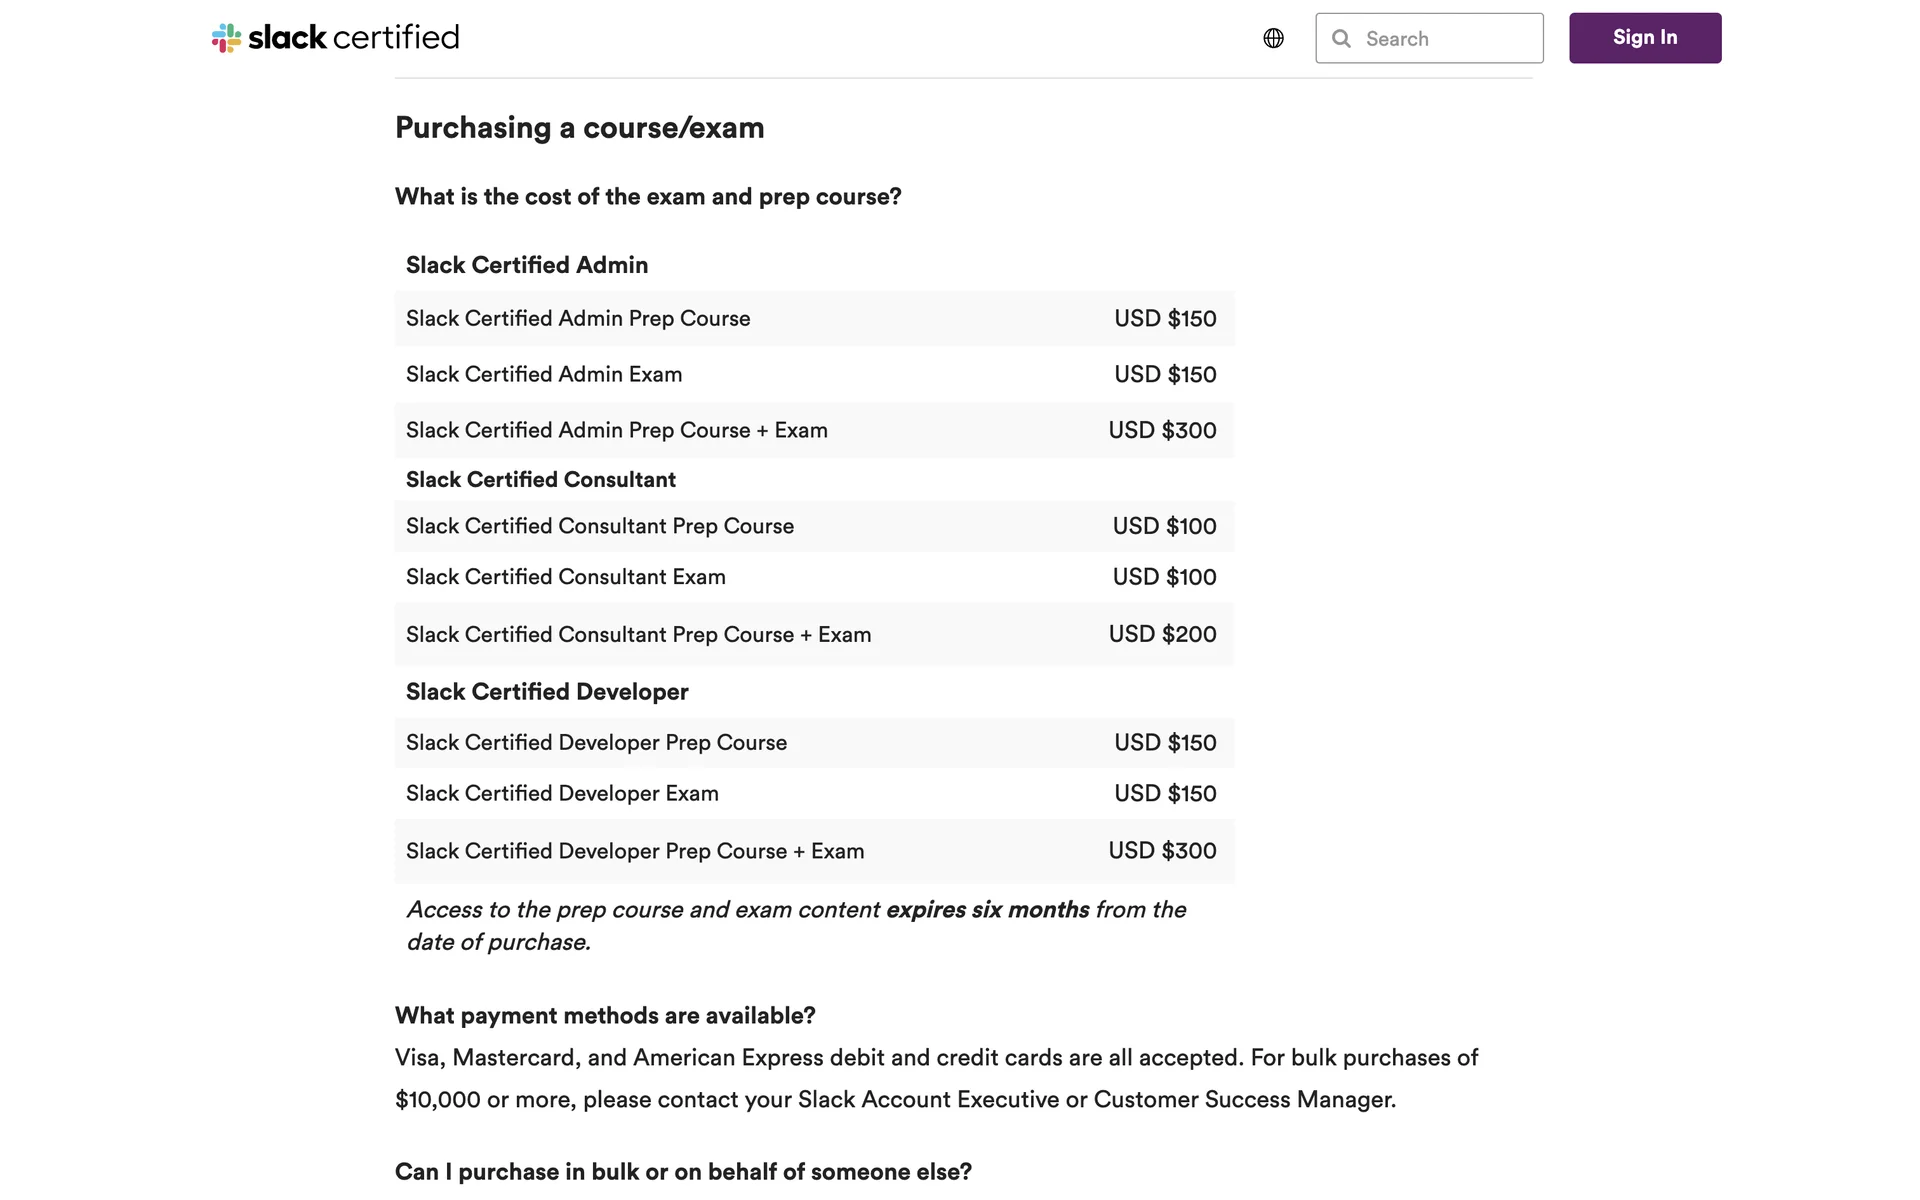Click the "slack certified" wordmark
This screenshot has height=1200, width=1920.
tap(354, 38)
